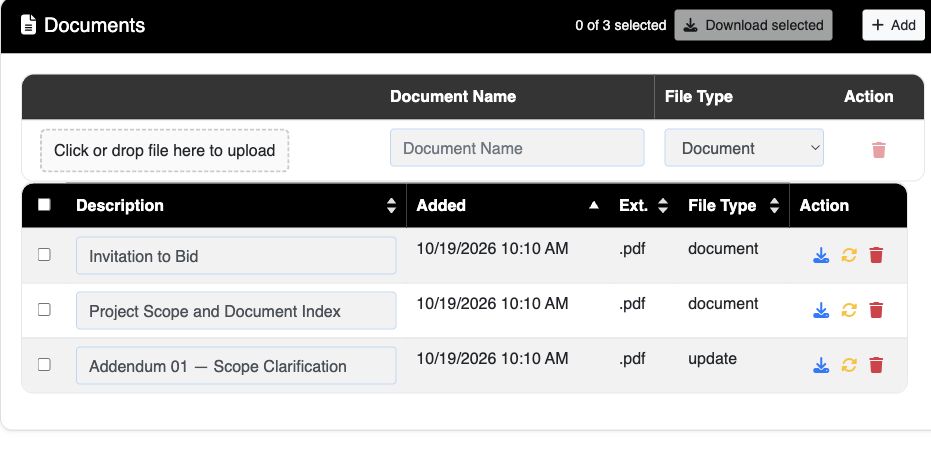This screenshot has height=452, width=931.
Task: Click the 0 of 3 selected text
Action: click(x=620, y=26)
